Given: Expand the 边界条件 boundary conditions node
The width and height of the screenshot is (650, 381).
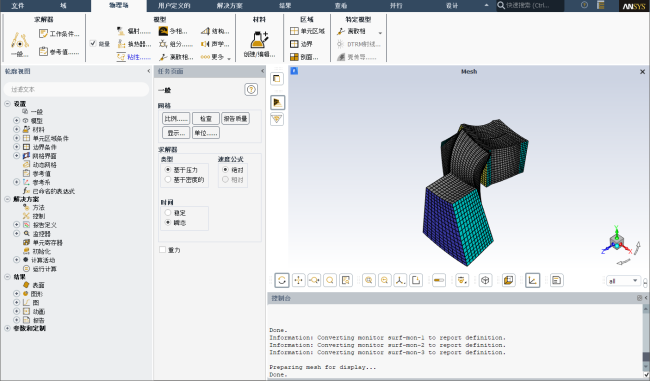Looking at the screenshot, I should click(x=17, y=147).
